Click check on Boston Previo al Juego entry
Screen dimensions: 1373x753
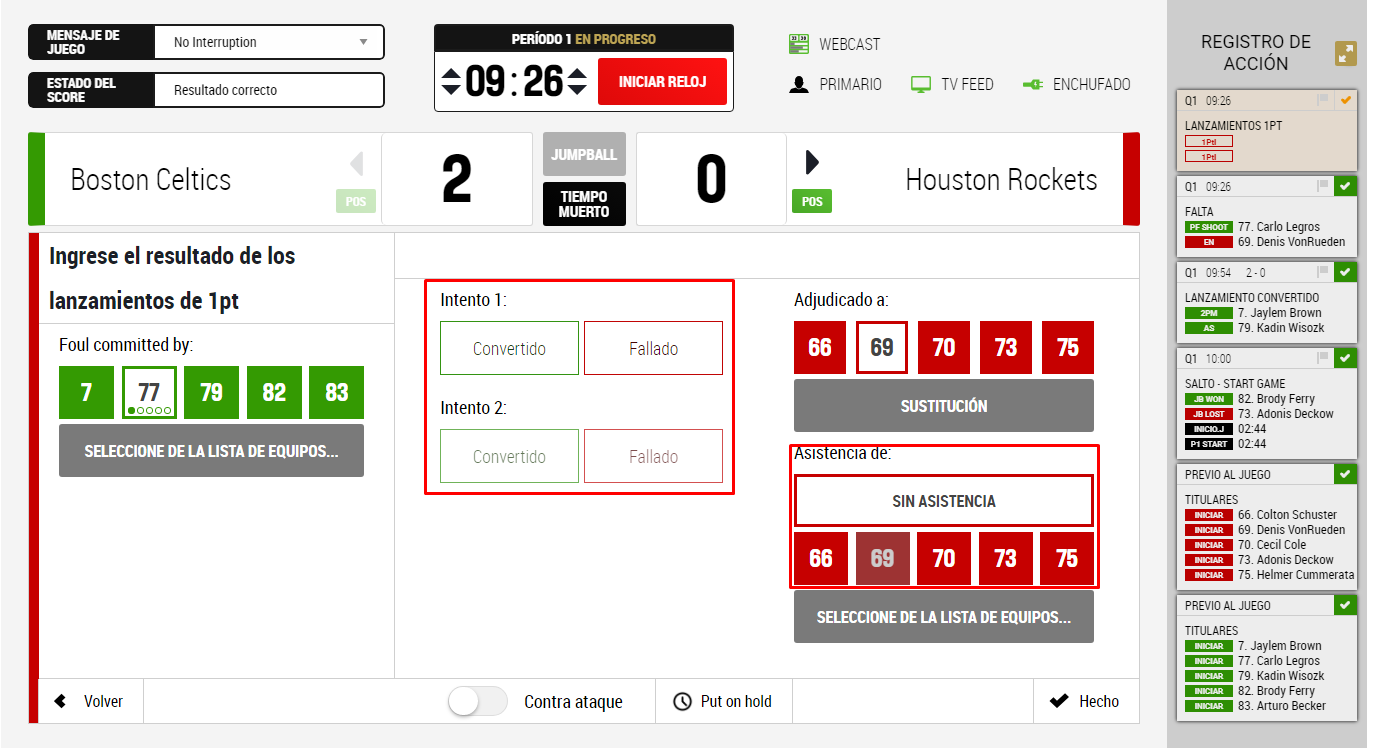point(1346,605)
